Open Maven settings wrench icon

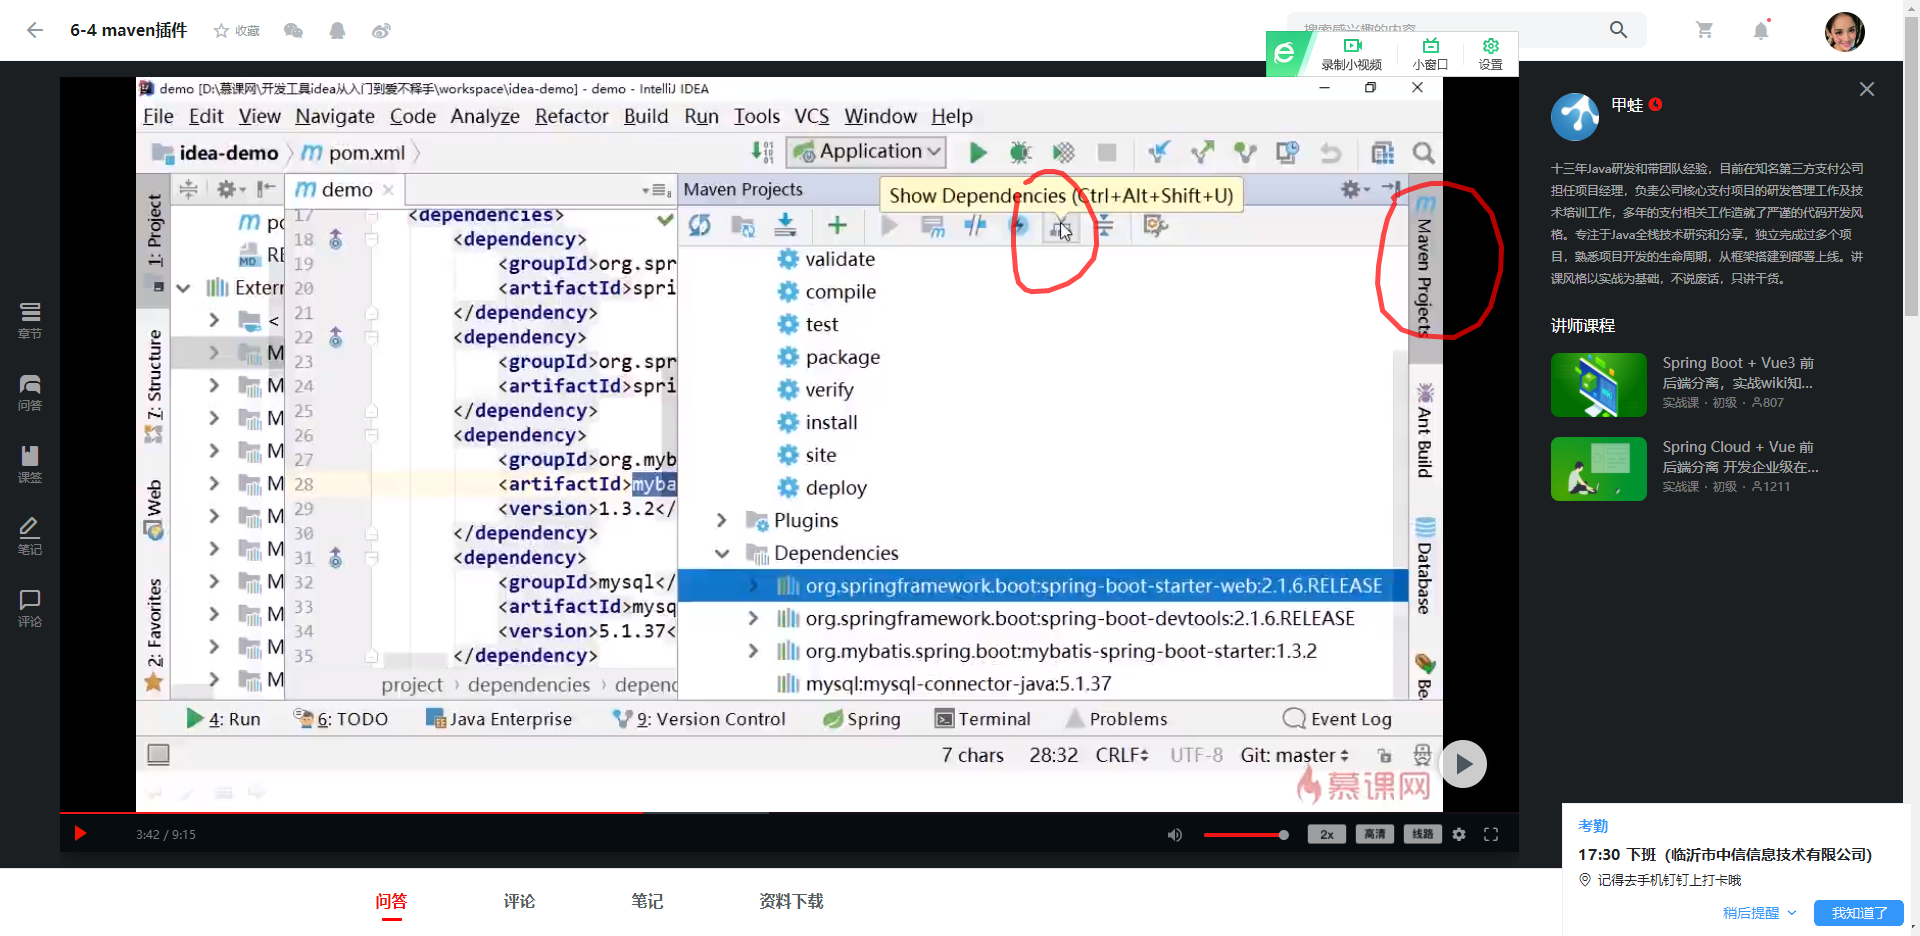pyautogui.click(x=1155, y=226)
